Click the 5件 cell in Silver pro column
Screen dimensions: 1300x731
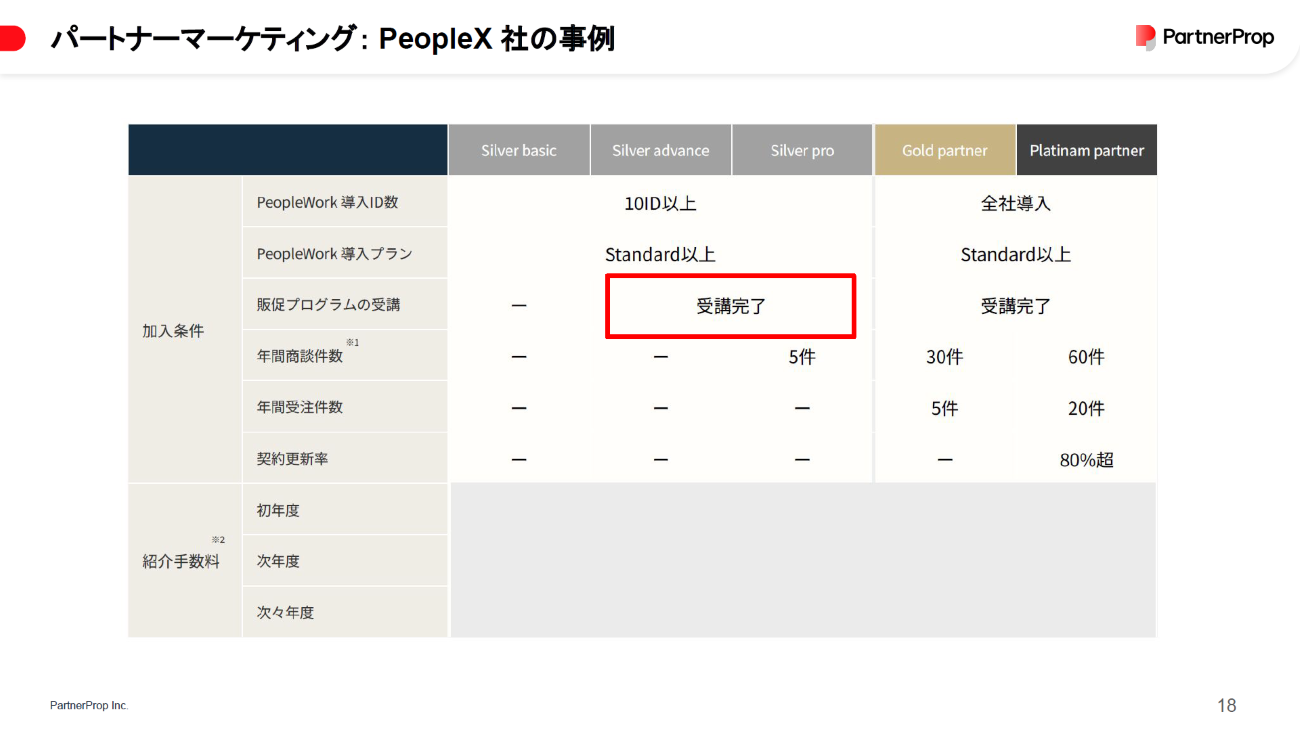pyautogui.click(x=802, y=357)
